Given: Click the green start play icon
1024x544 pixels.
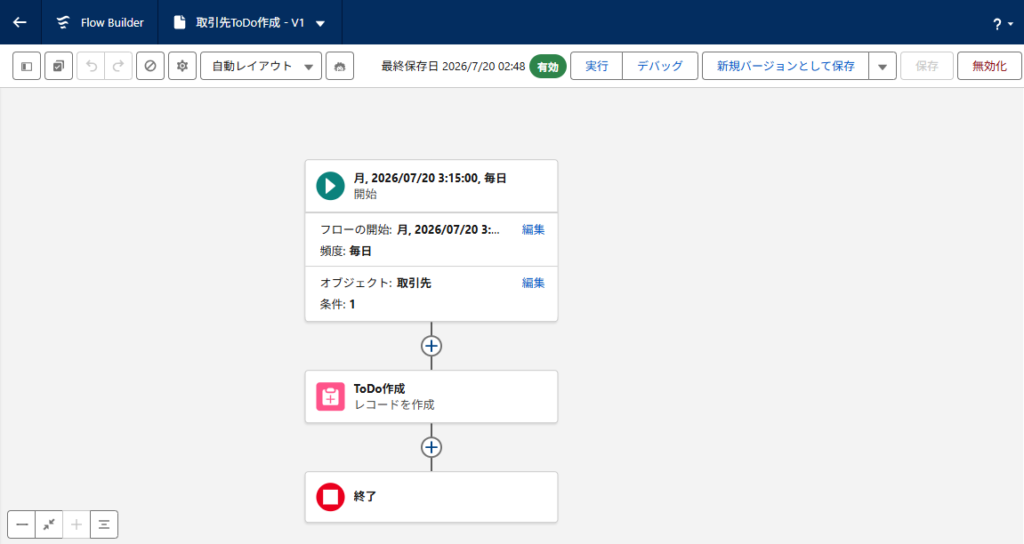Looking at the screenshot, I should pos(330,185).
